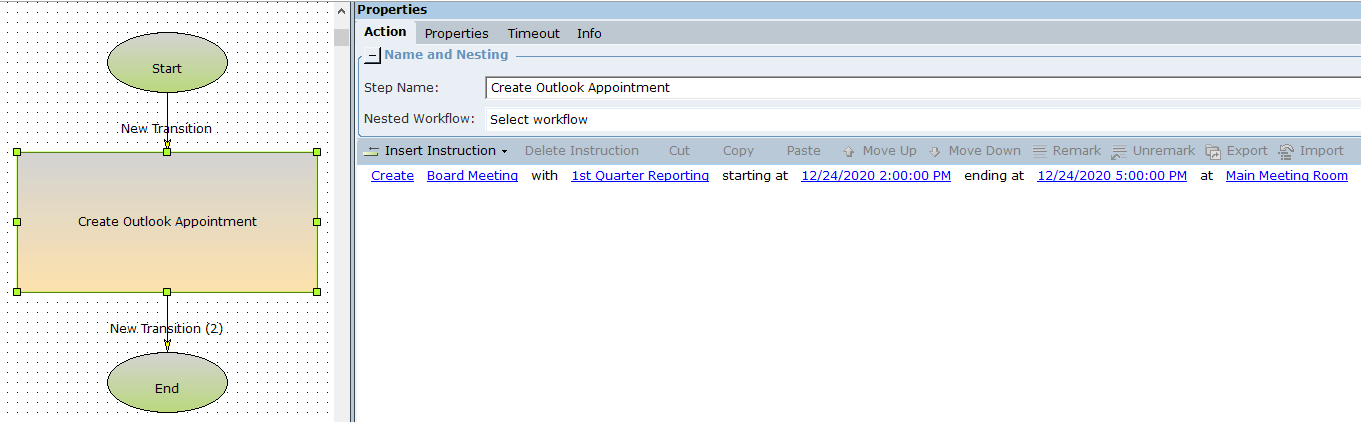
Task: Switch to the Timeout tab
Action: [x=533, y=33]
